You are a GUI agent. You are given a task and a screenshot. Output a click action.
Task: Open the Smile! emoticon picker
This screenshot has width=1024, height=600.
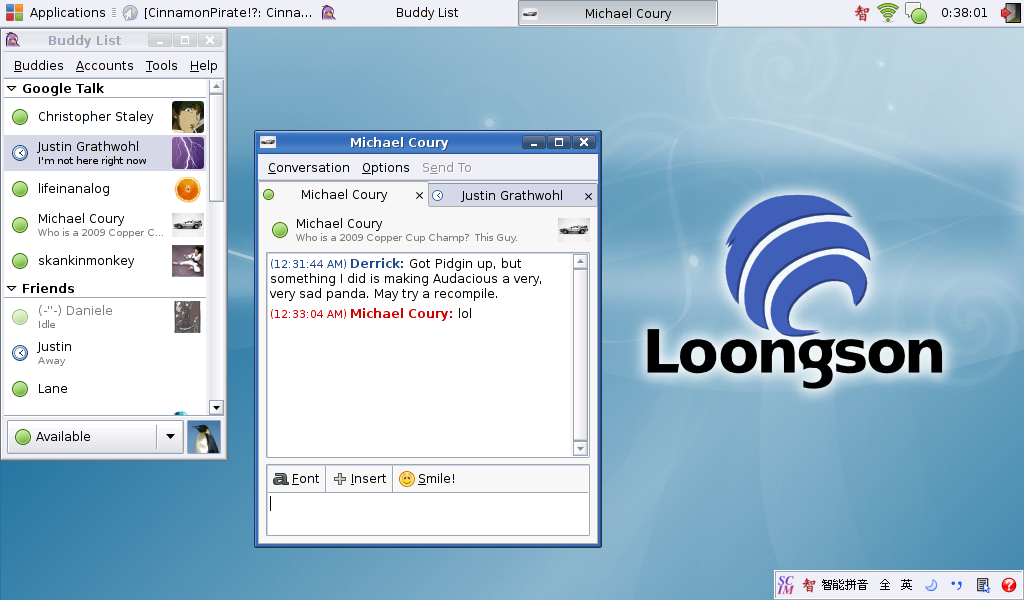point(427,479)
